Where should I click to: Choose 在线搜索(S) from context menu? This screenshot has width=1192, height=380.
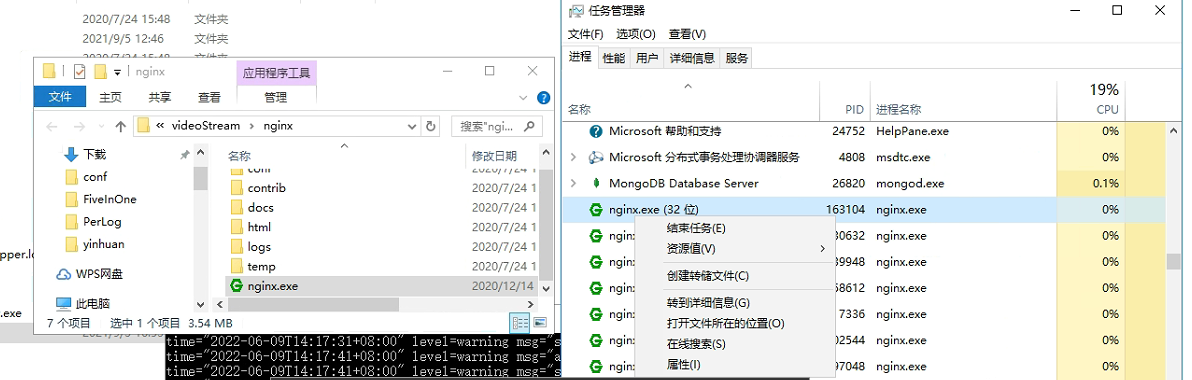pos(696,344)
